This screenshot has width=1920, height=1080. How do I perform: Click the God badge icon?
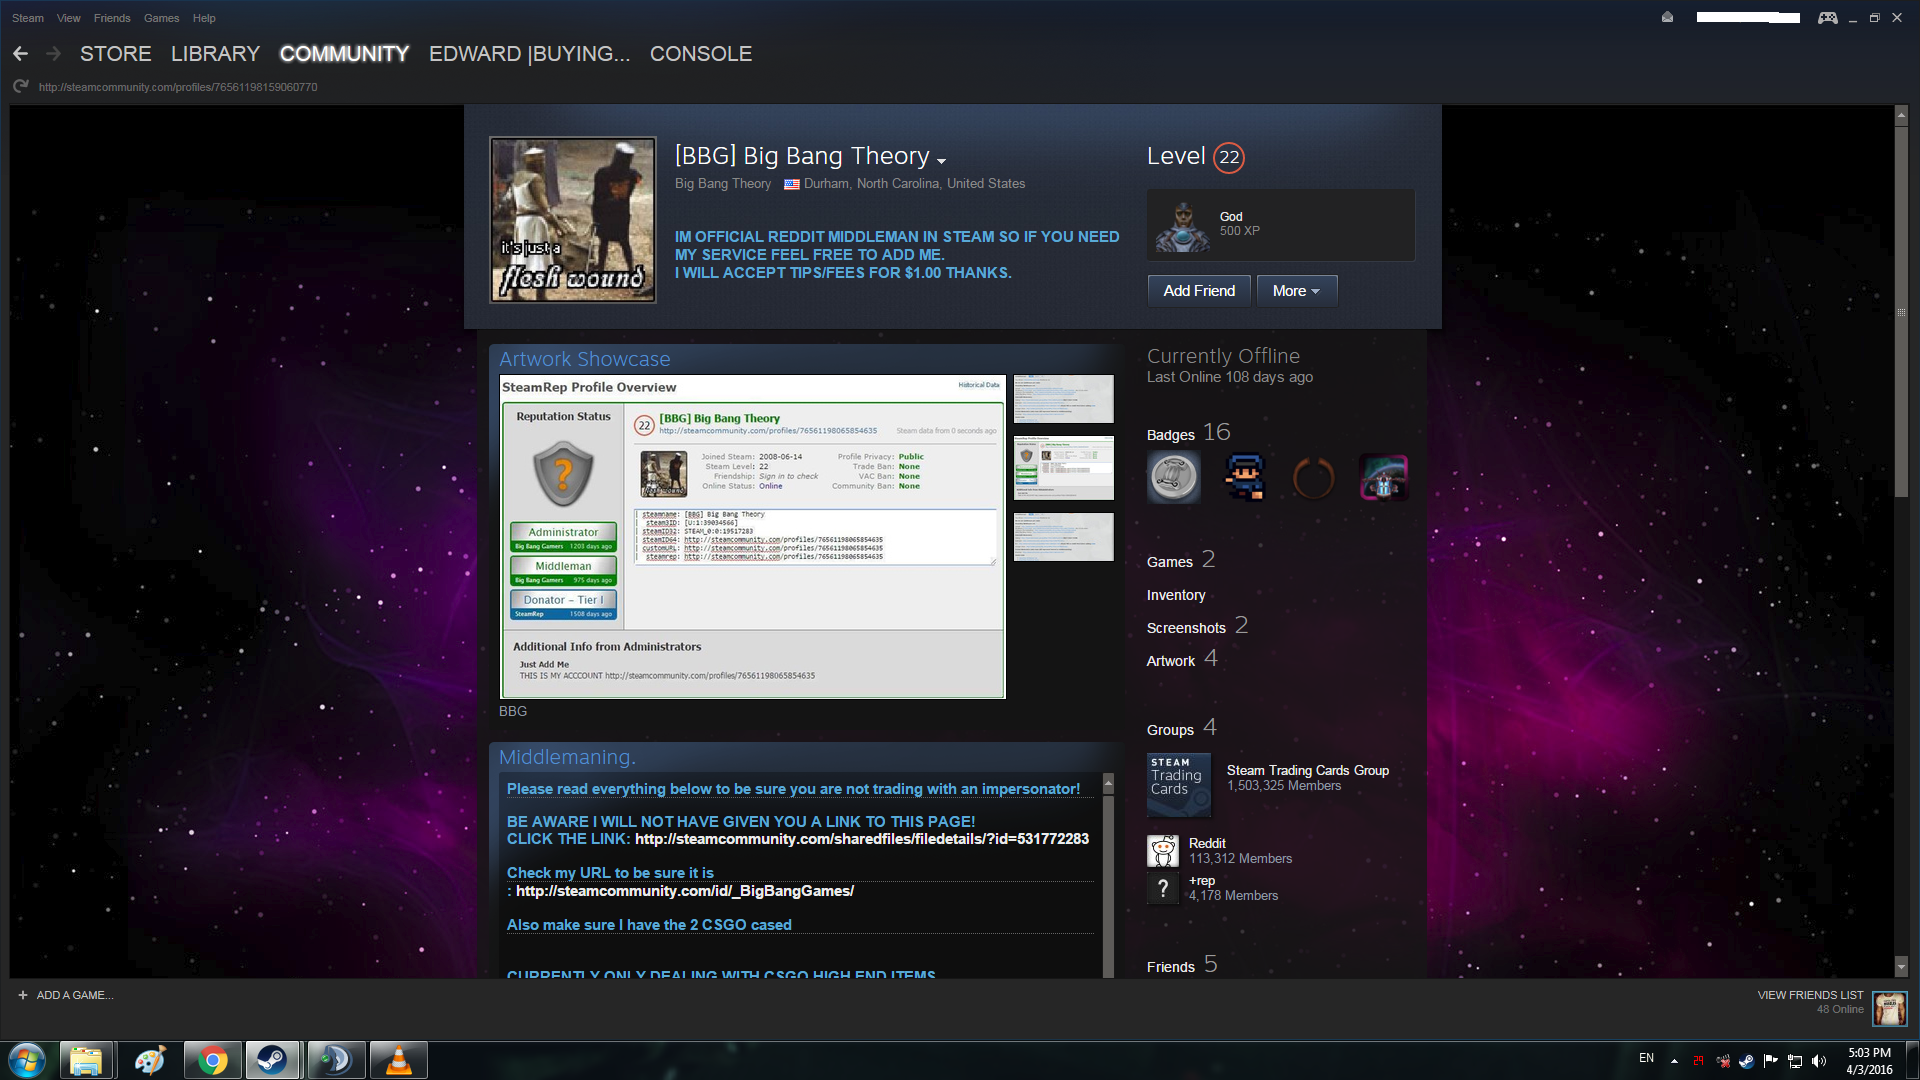1182,225
